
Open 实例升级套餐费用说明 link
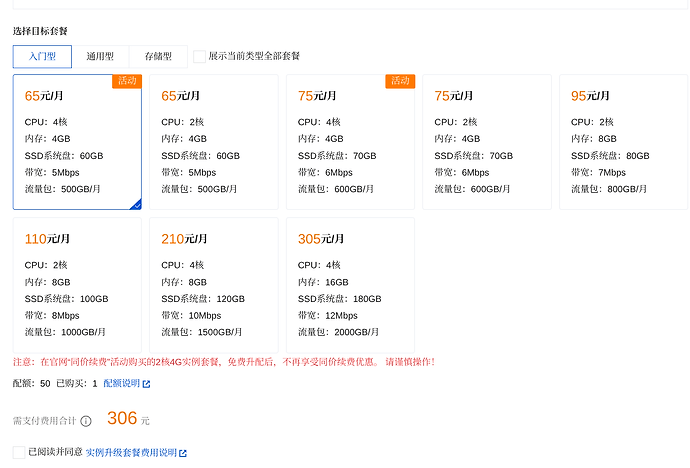tap(131, 453)
